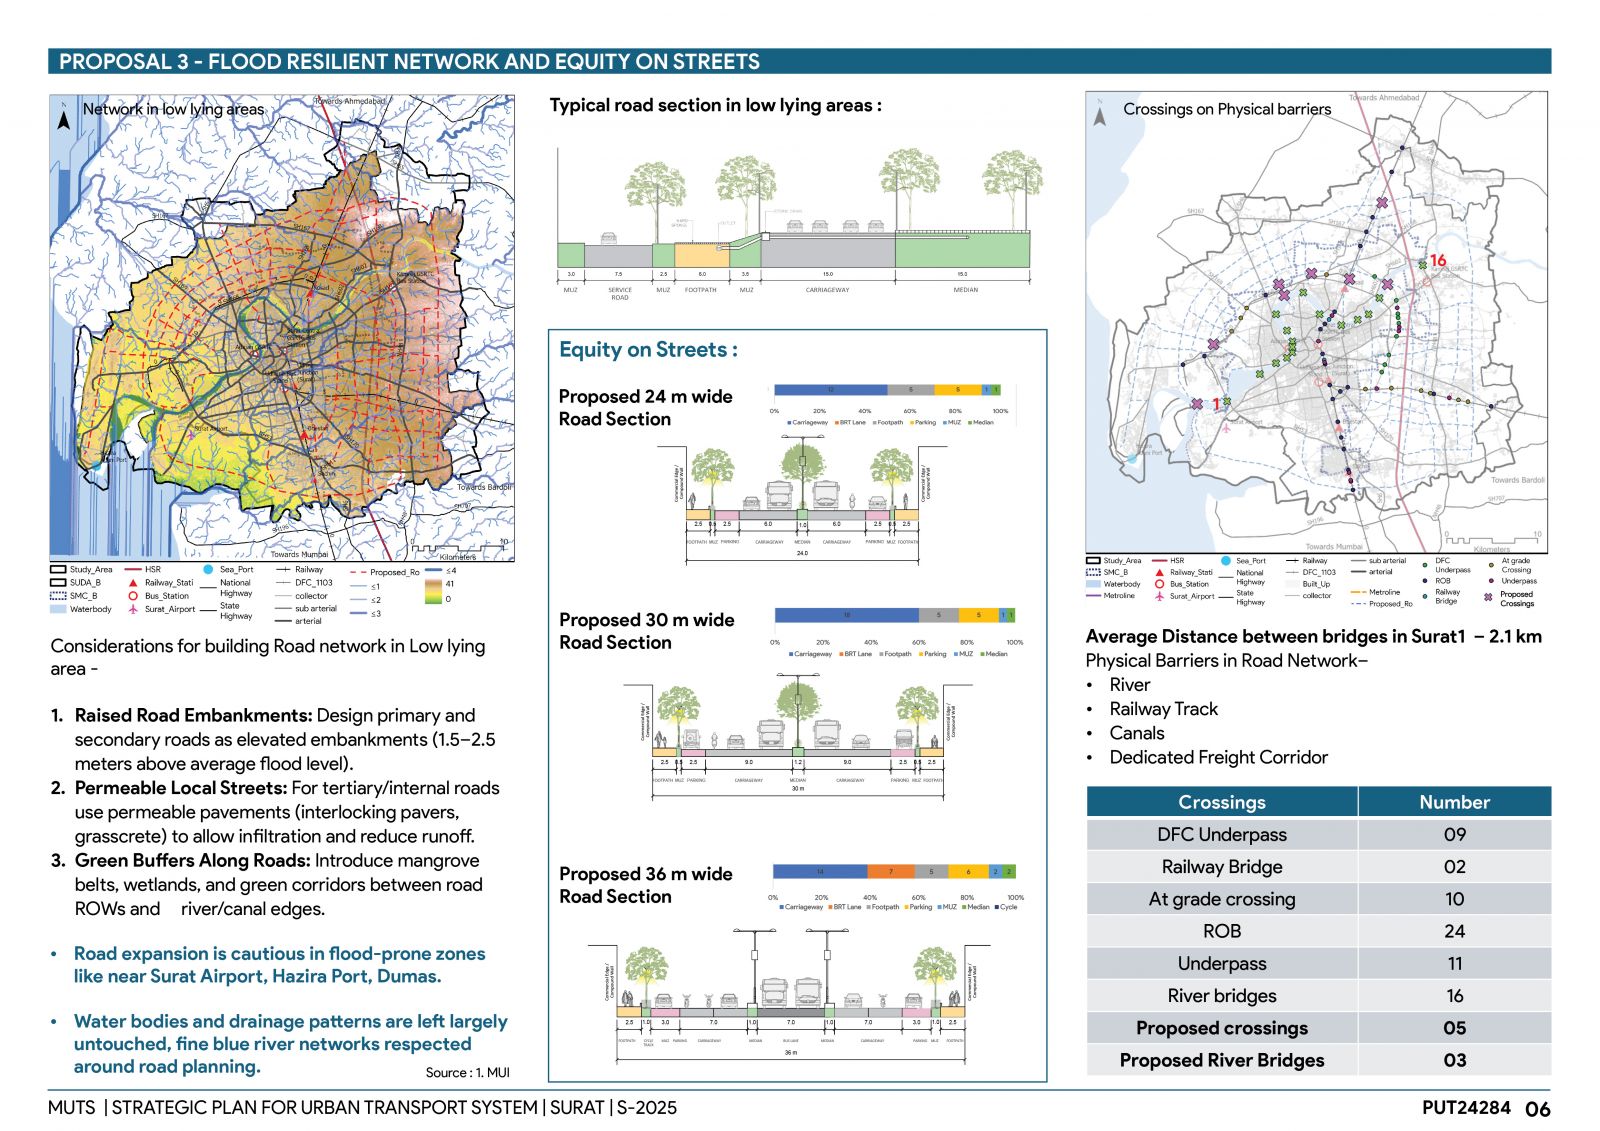Viewport: 1600px width, 1131px height.
Task: Click the Proposal 3 title banner
Action: pyautogui.click(x=799, y=61)
